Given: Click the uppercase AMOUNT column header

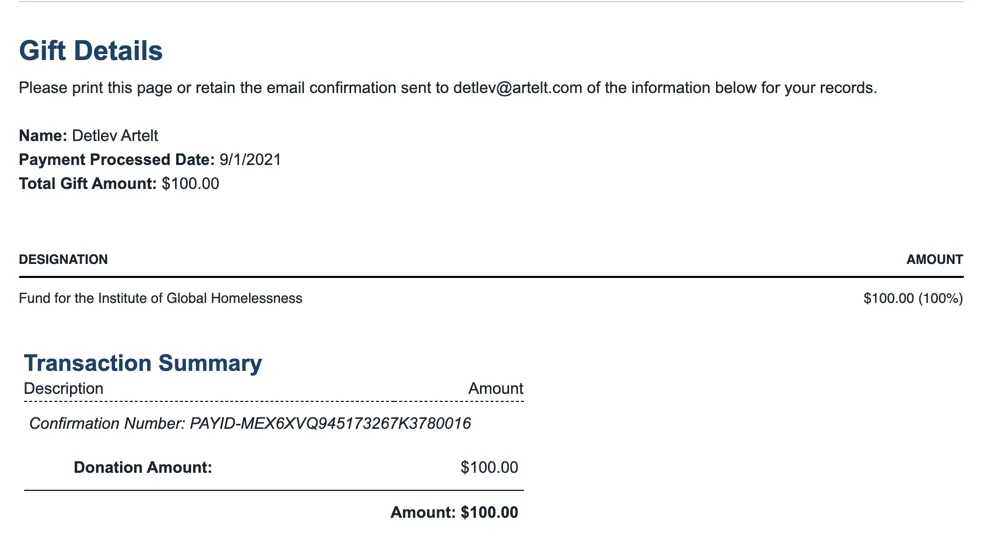Looking at the screenshot, I should coord(934,259).
